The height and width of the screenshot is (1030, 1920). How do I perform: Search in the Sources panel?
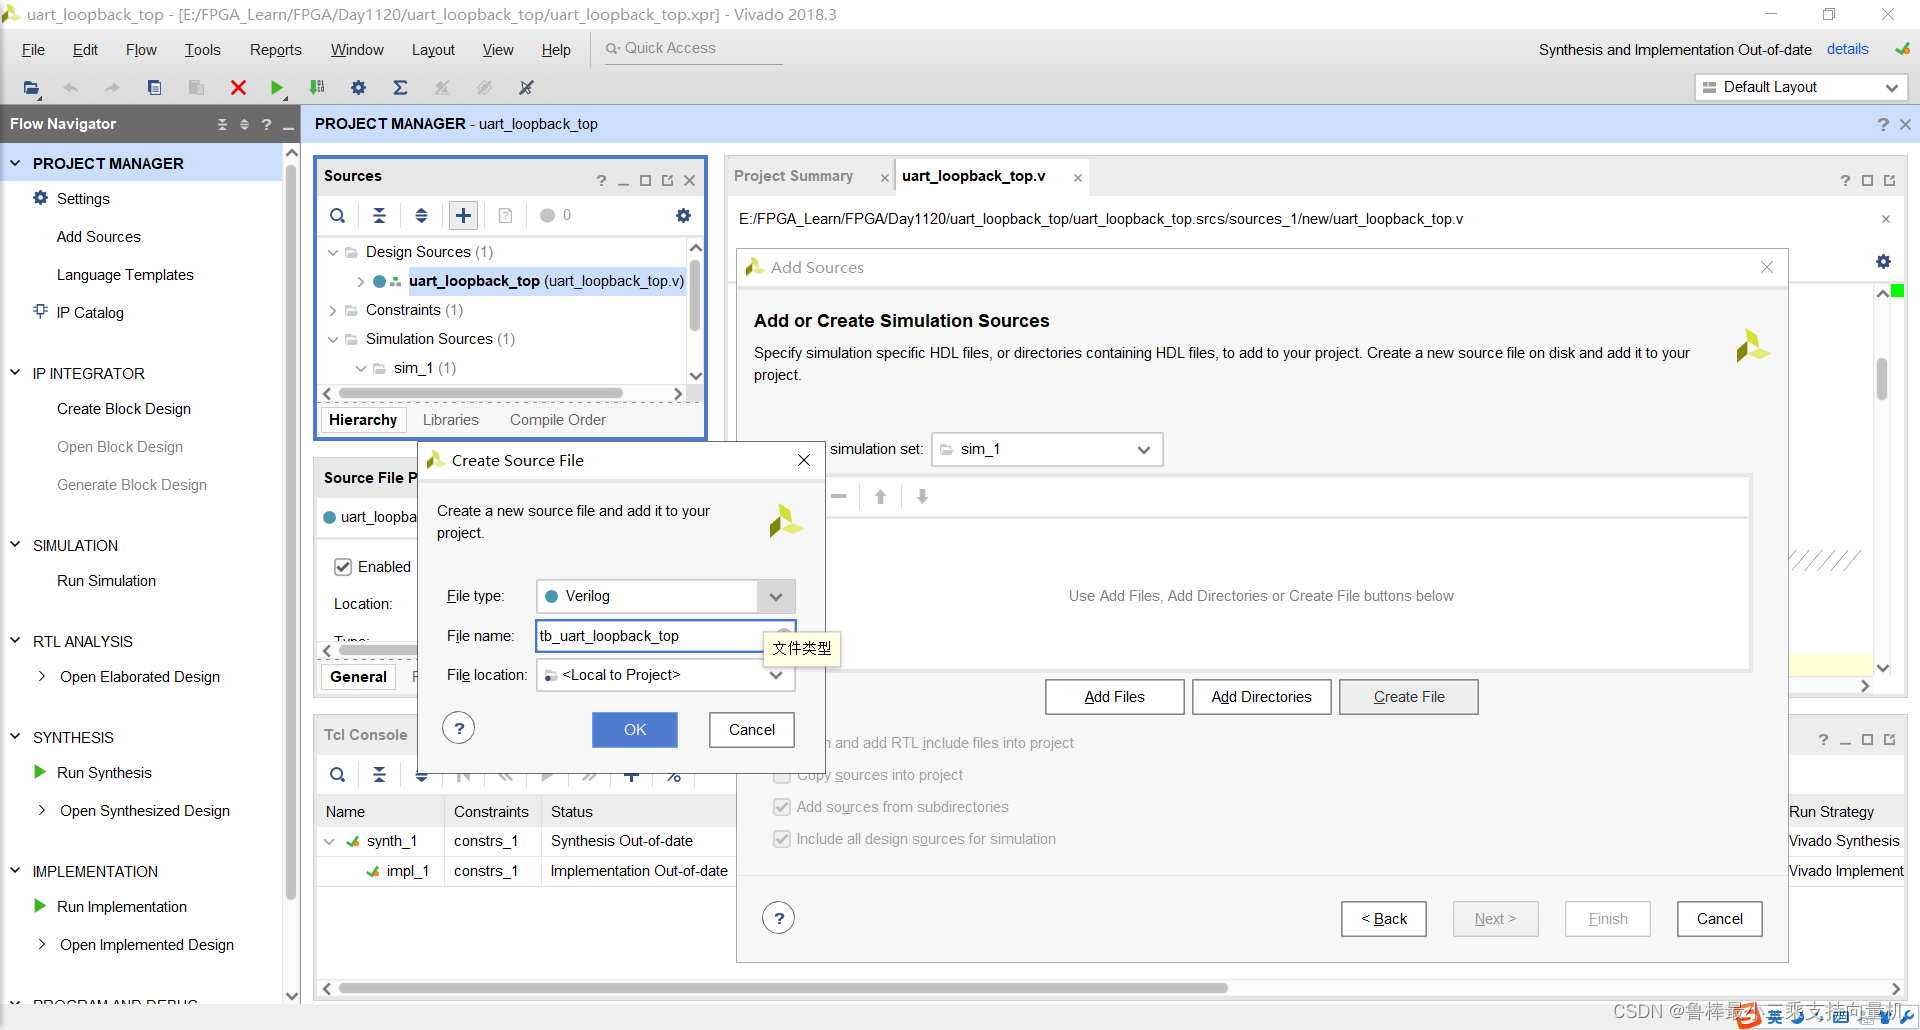pyautogui.click(x=338, y=215)
